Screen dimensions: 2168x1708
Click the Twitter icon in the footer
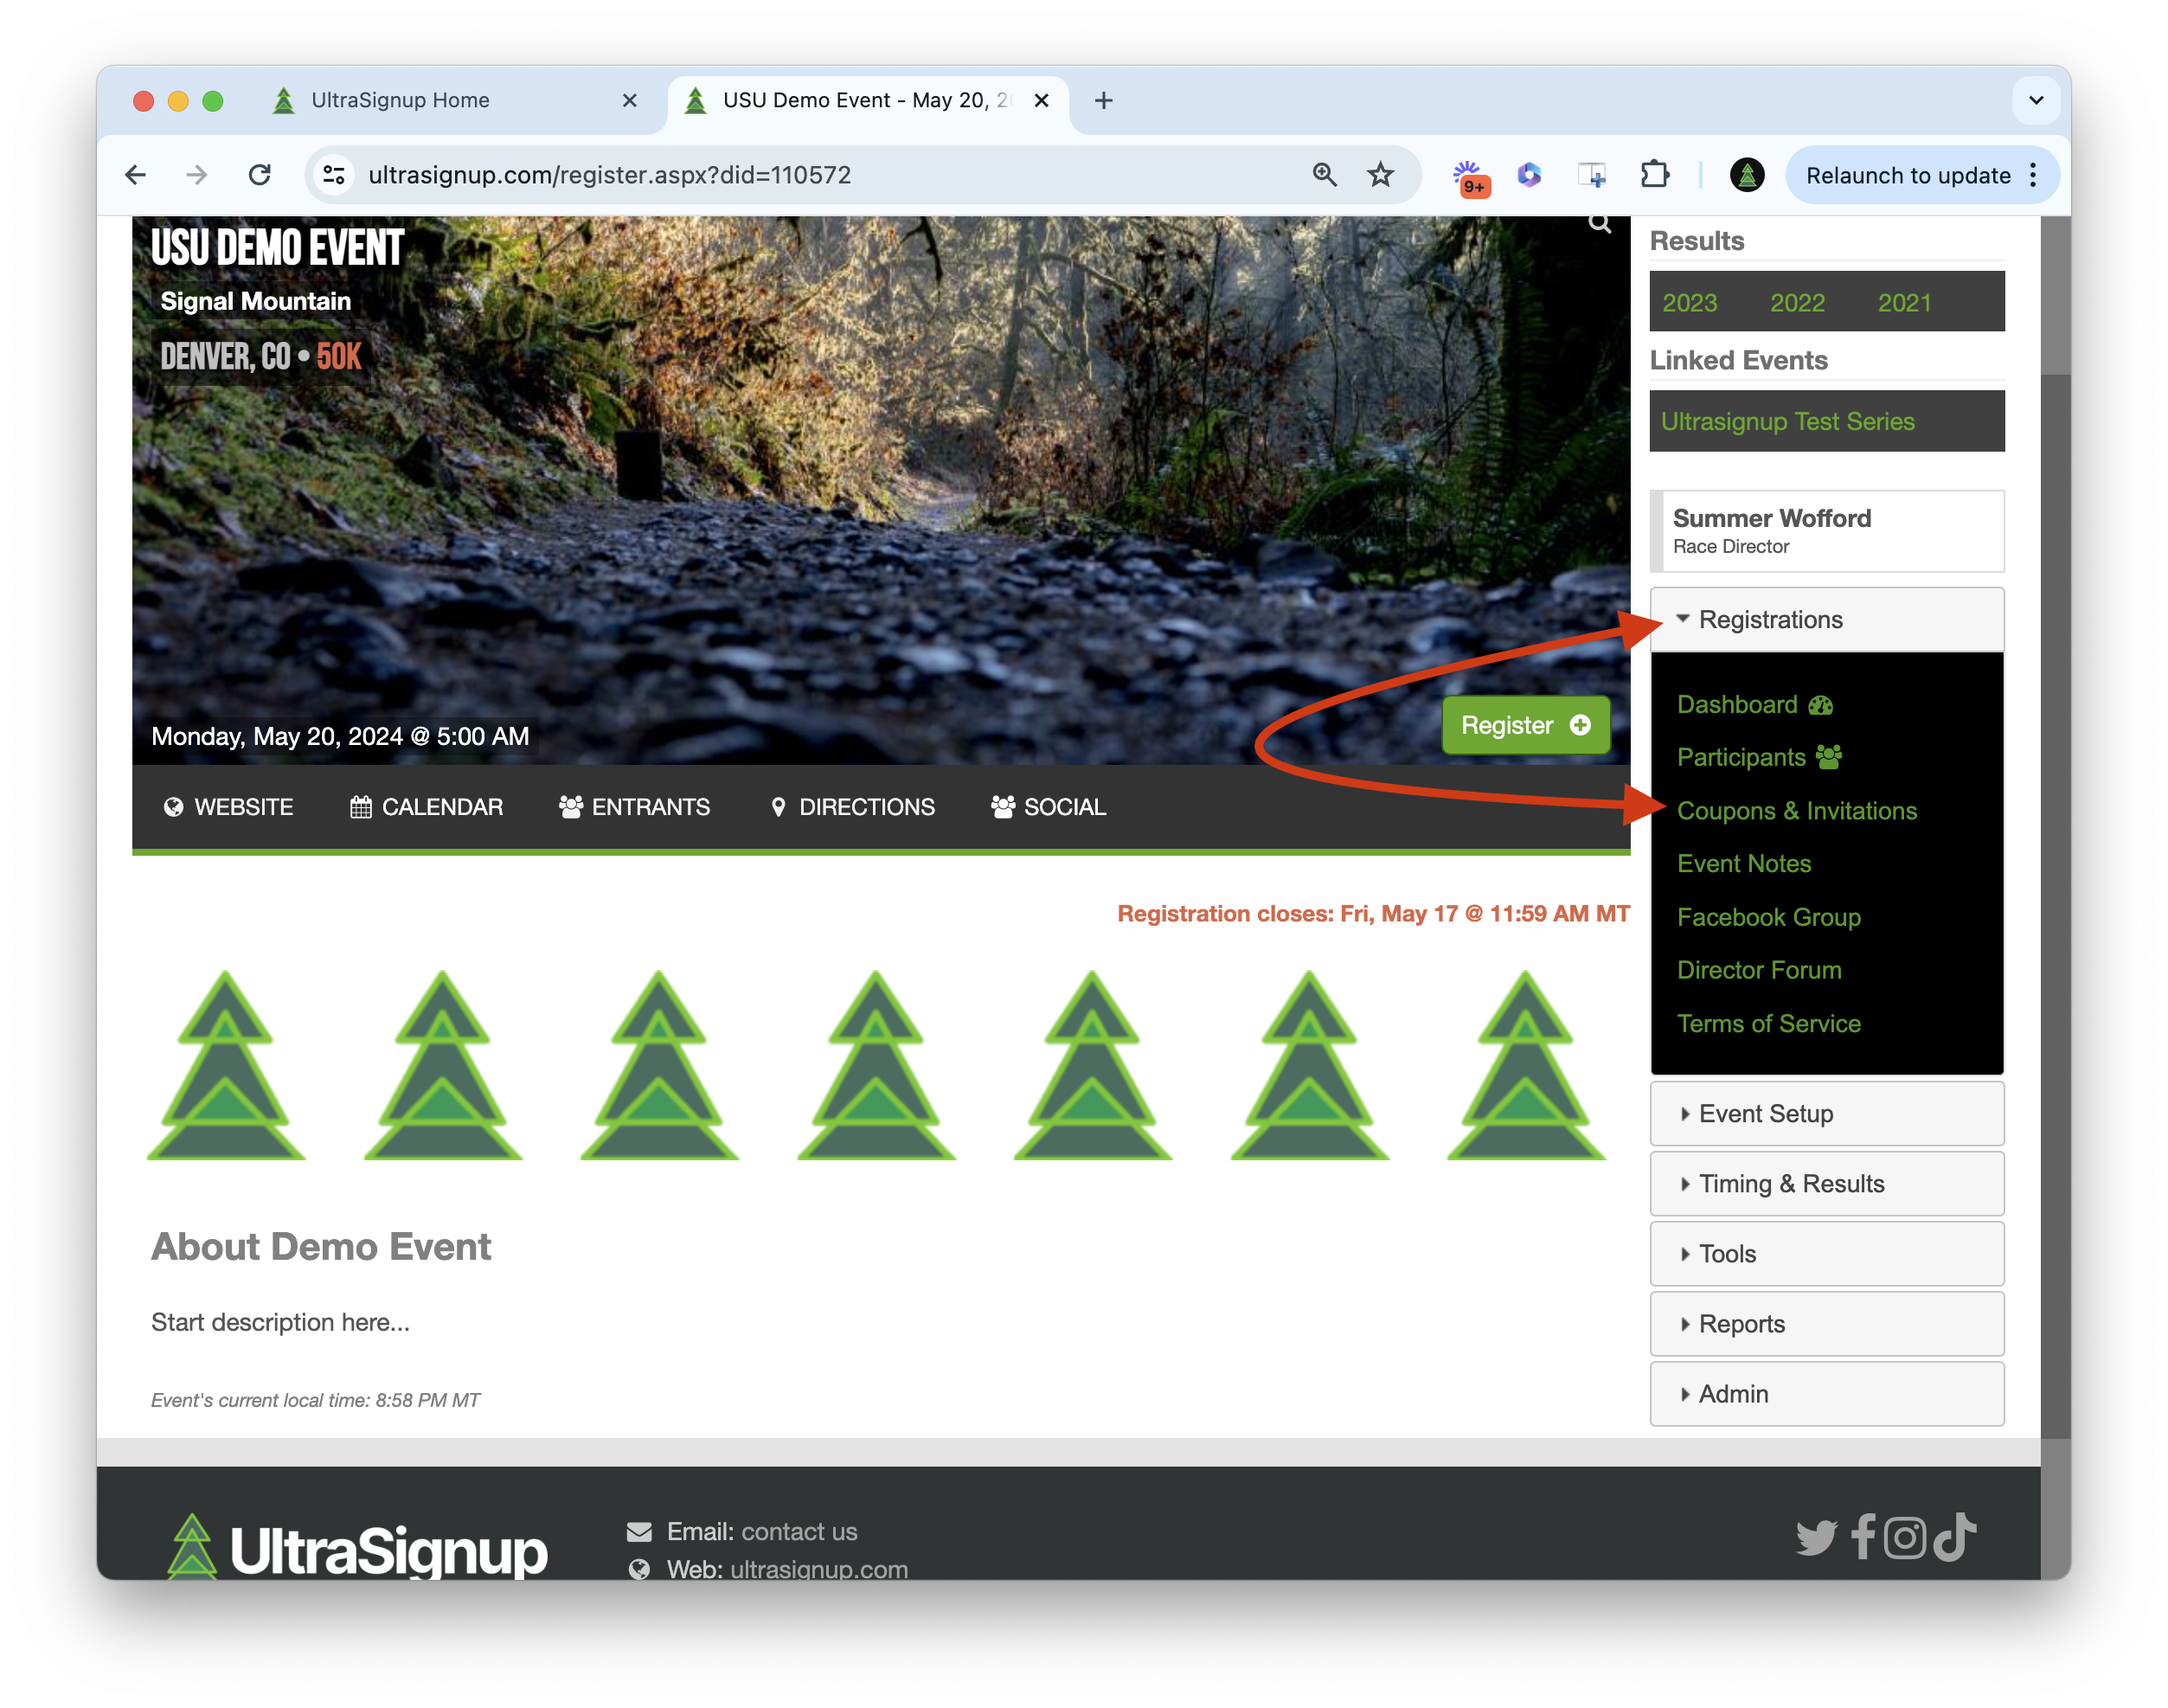pos(1816,1538)
